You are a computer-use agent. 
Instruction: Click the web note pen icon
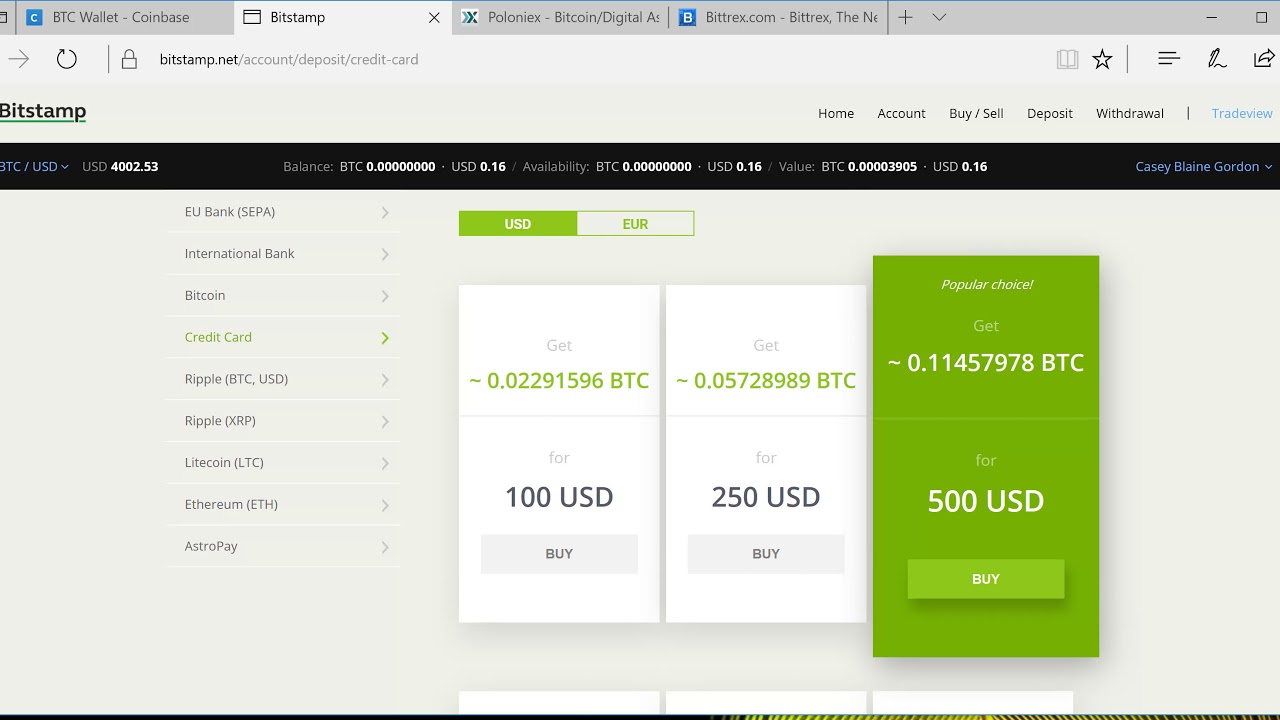point(1217,59)
